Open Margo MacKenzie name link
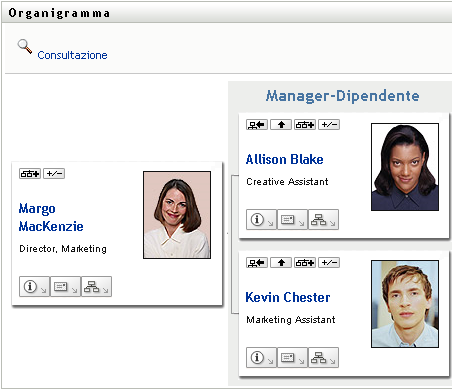Screen dimensions: 452x391 (51, 217)
